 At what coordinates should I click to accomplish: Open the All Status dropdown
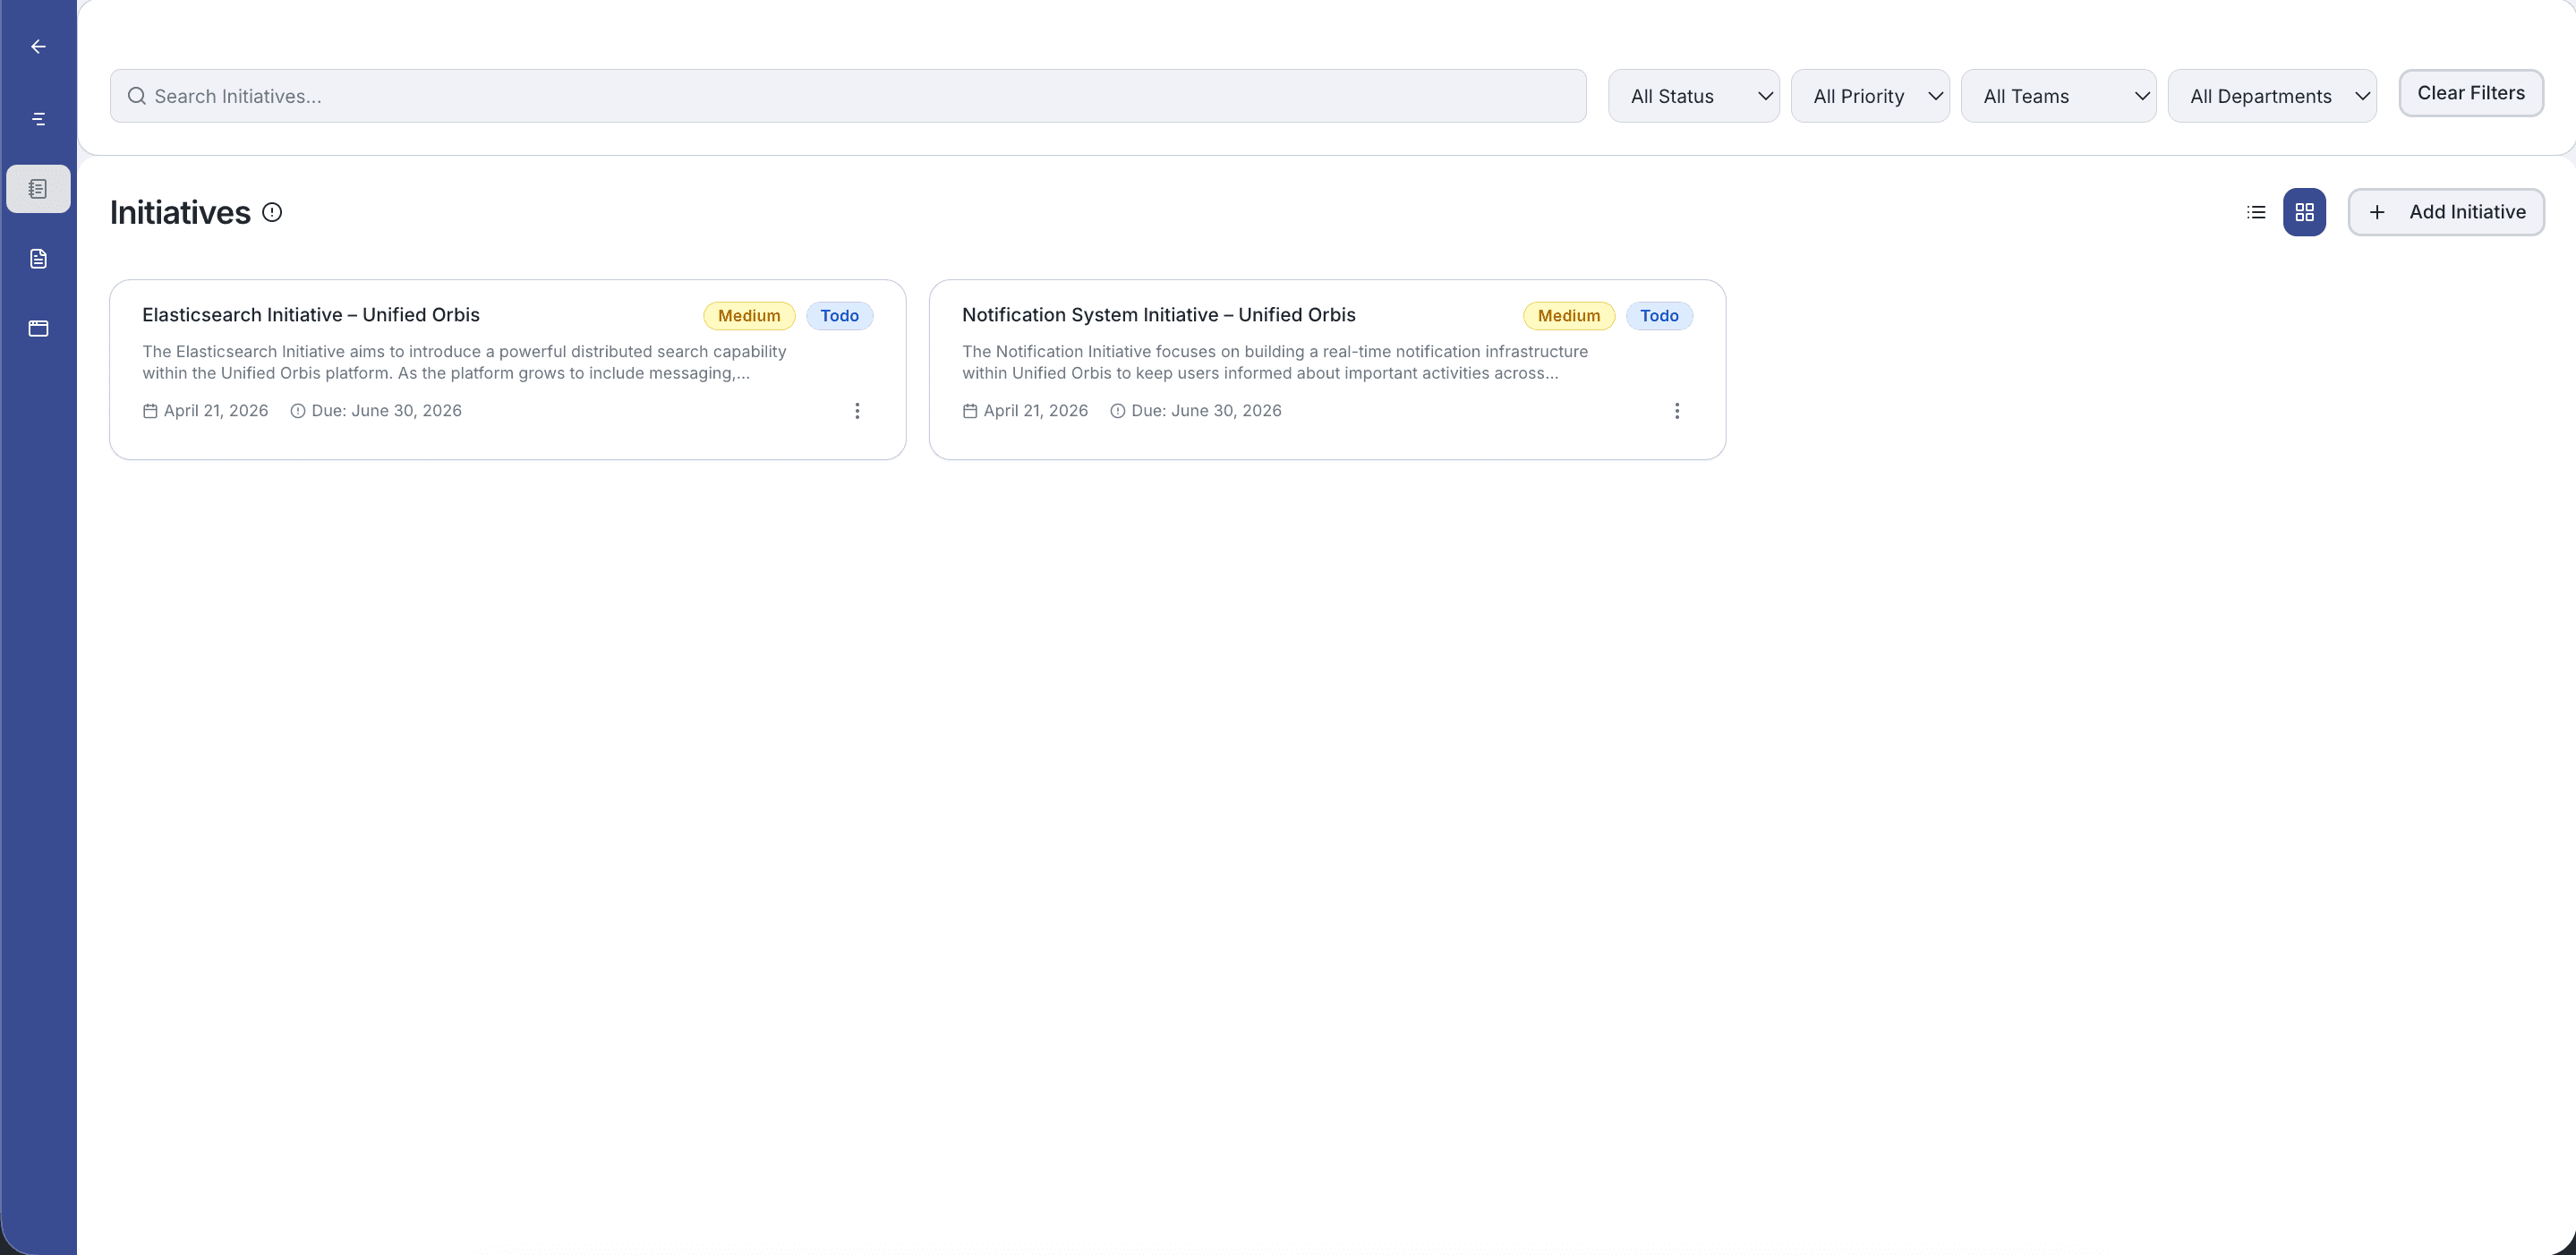coord(1694,96)
